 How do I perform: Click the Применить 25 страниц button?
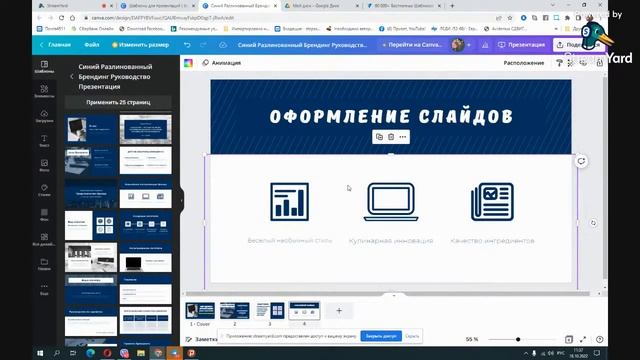(118, 102)
